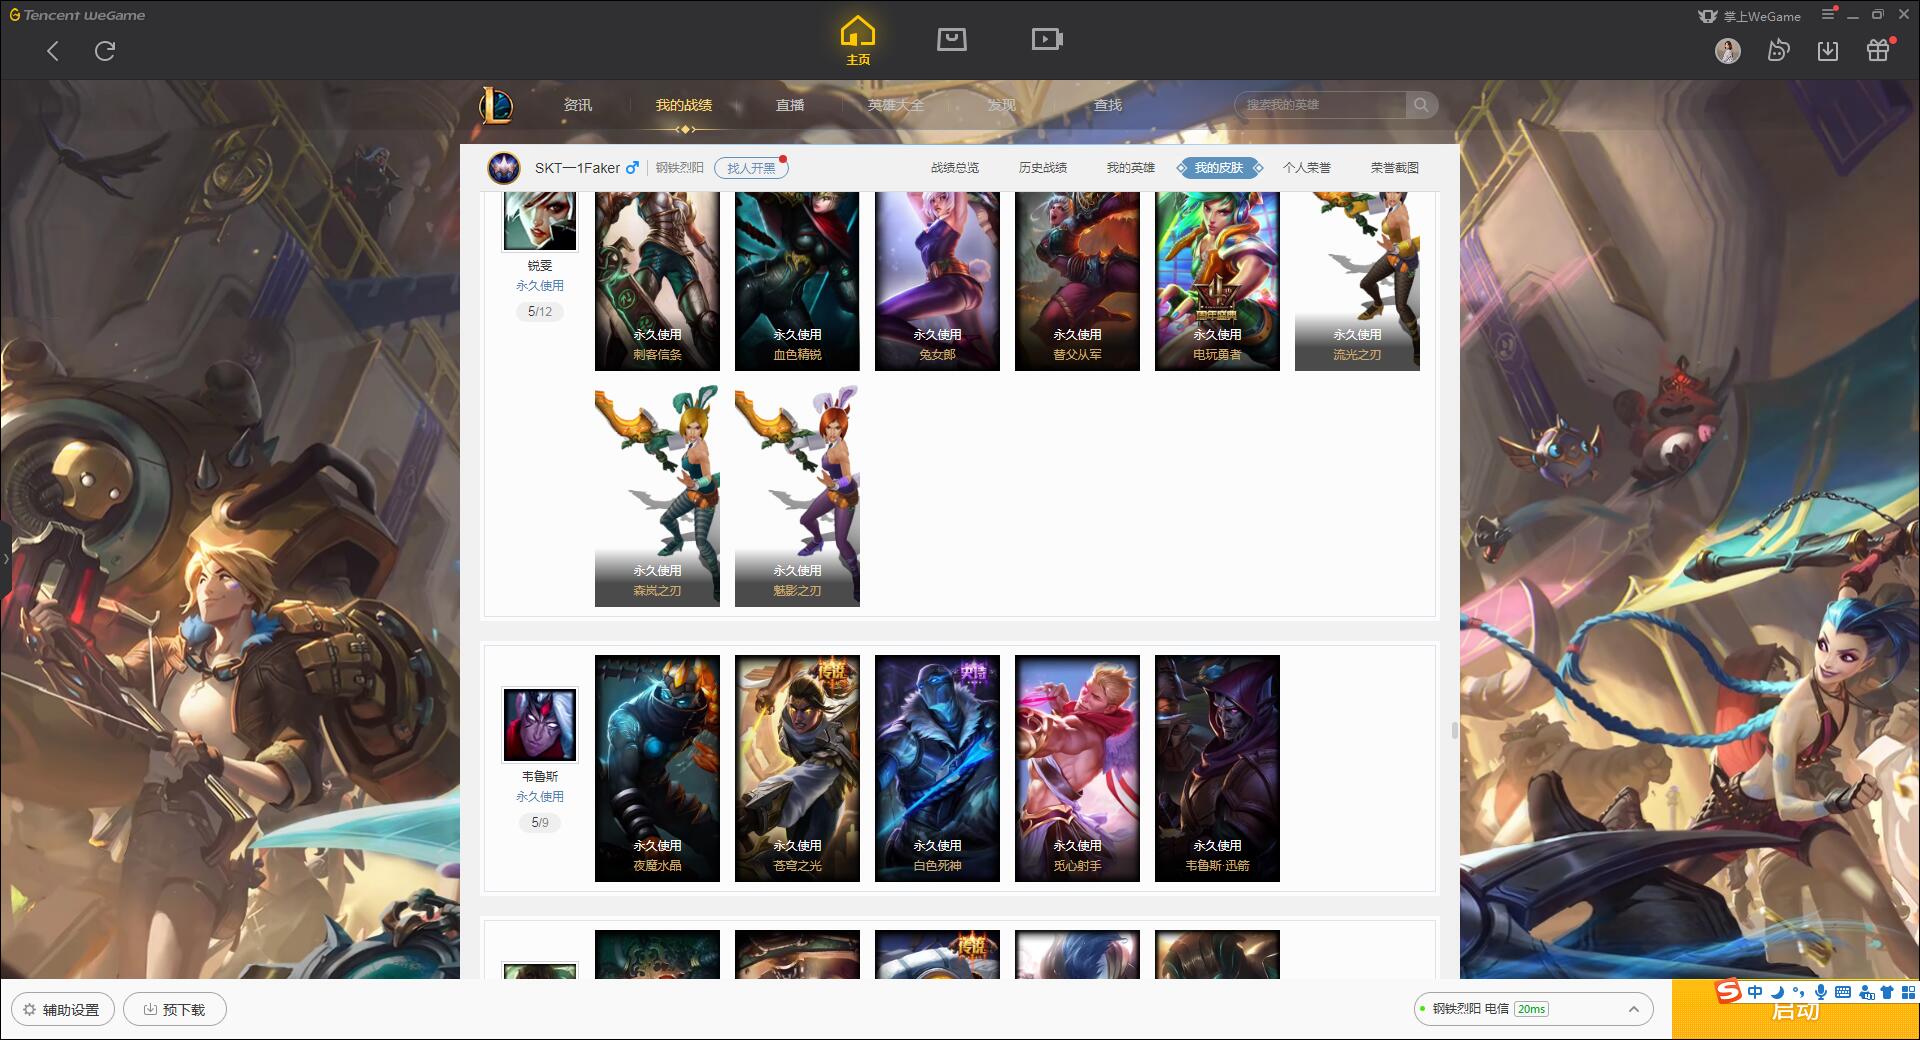This screenshot has width=1920, height=1040.
Task: Click the 韦鲁斯 champion portrait
Action: 540,724
